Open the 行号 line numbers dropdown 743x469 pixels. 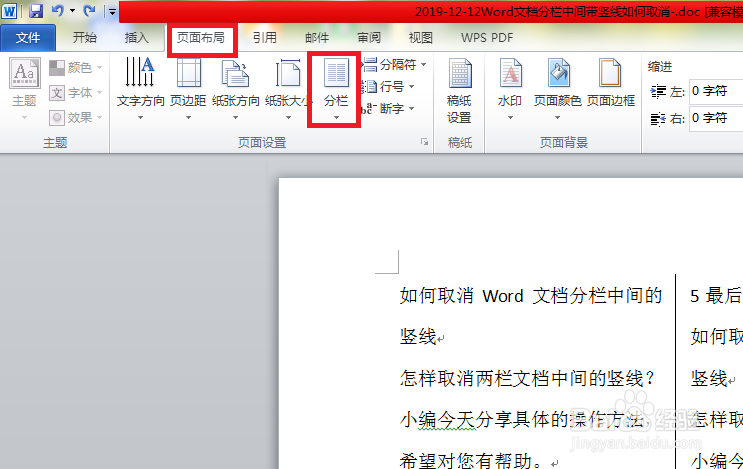pyautogui.click(x=388, y=86)
